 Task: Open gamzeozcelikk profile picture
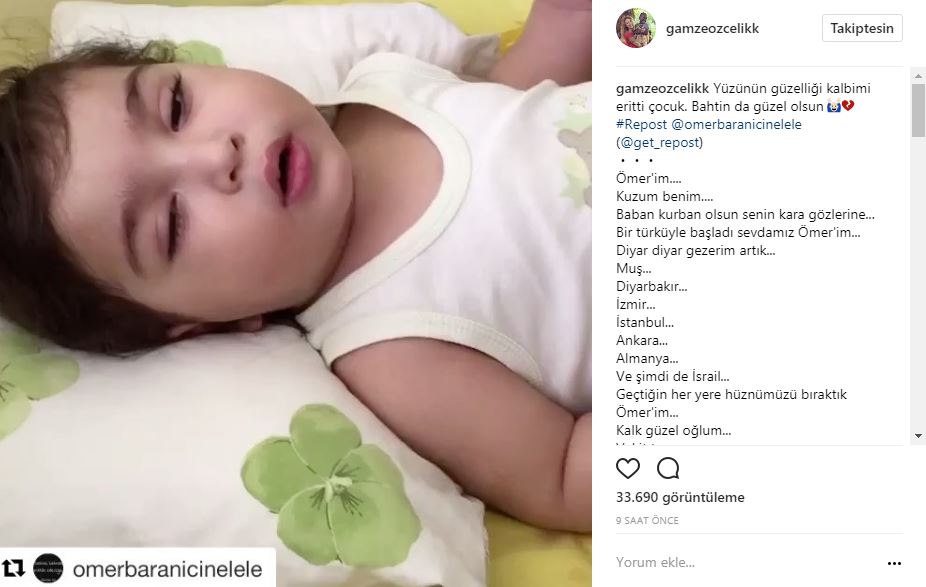click(635, 28)
